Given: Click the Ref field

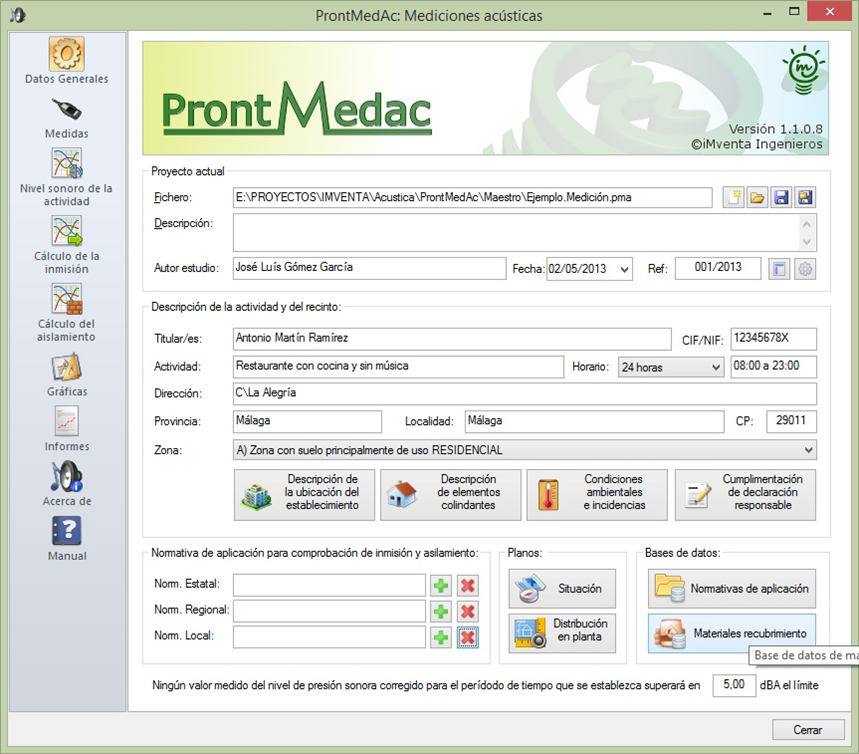Looking at the screenshot, I should (x=718, y=269).
